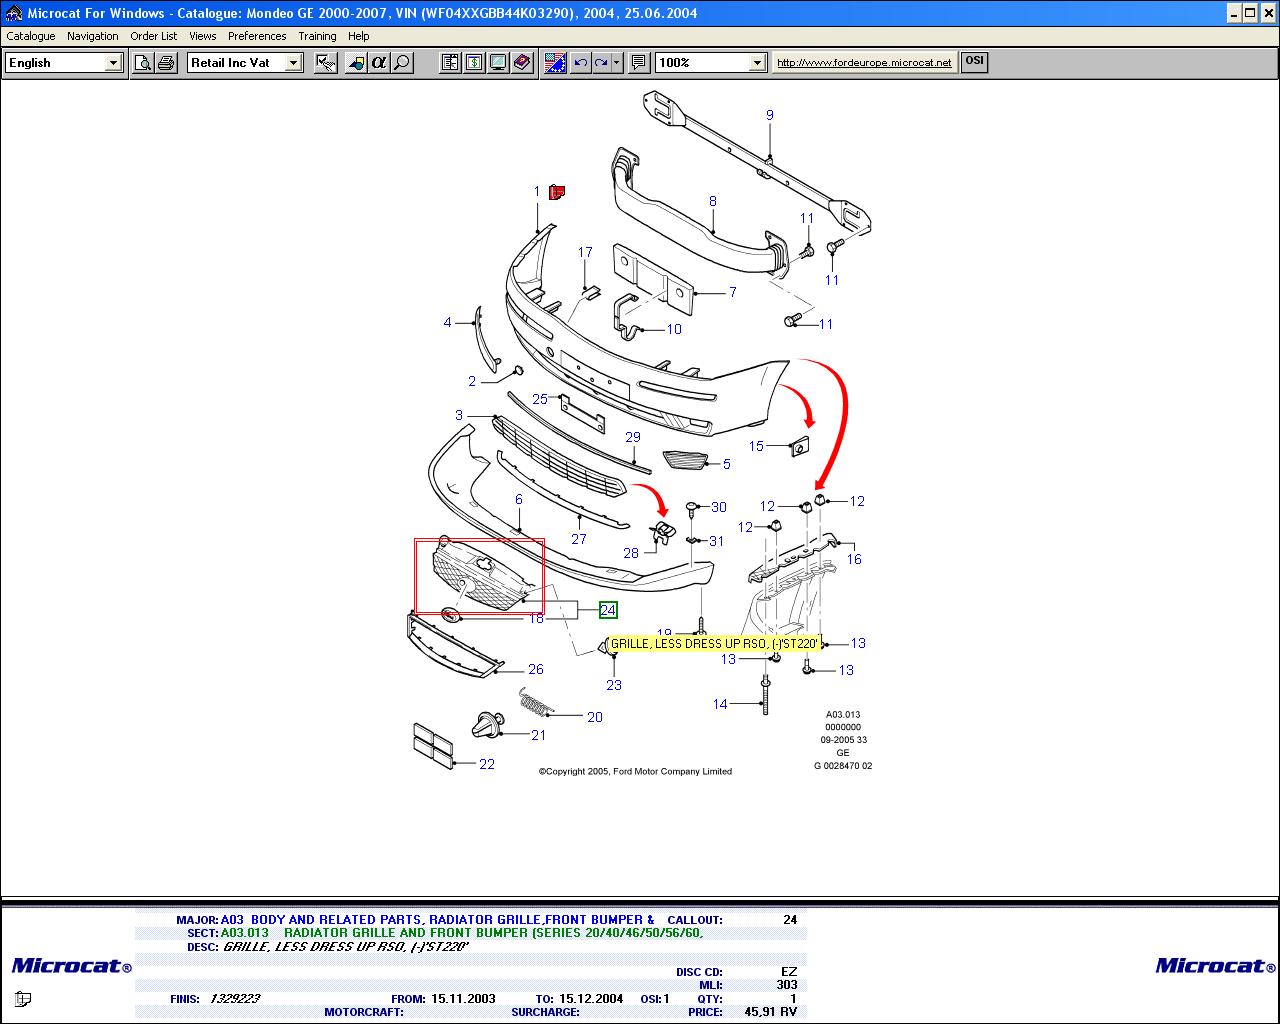Select the highlighted callout number 24
The height and width of the screenshot is (1024, 1280).
[608, 610]
